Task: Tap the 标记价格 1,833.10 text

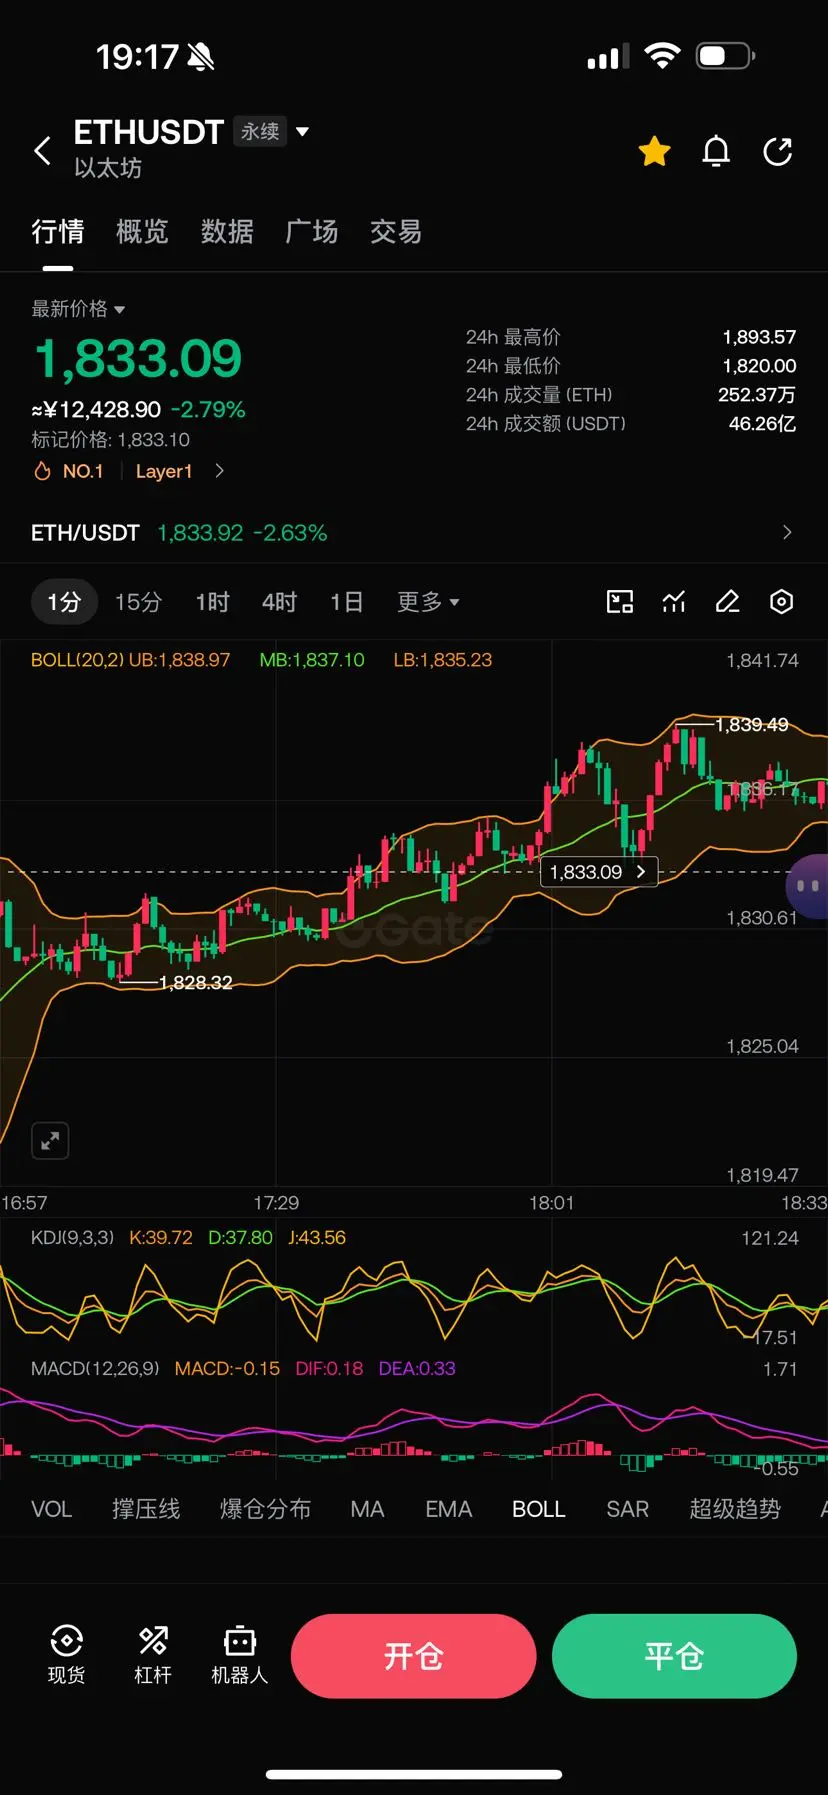Action: (110, 440)
